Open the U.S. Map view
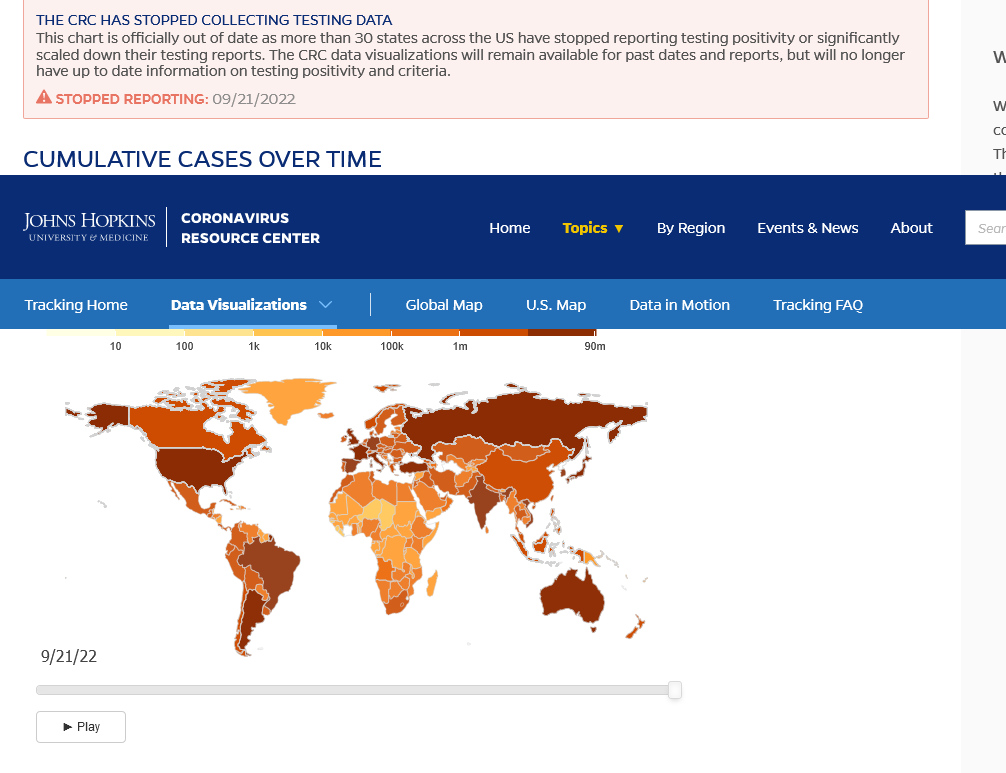Screen dimensions: 1006x773 tap(556, 305)
